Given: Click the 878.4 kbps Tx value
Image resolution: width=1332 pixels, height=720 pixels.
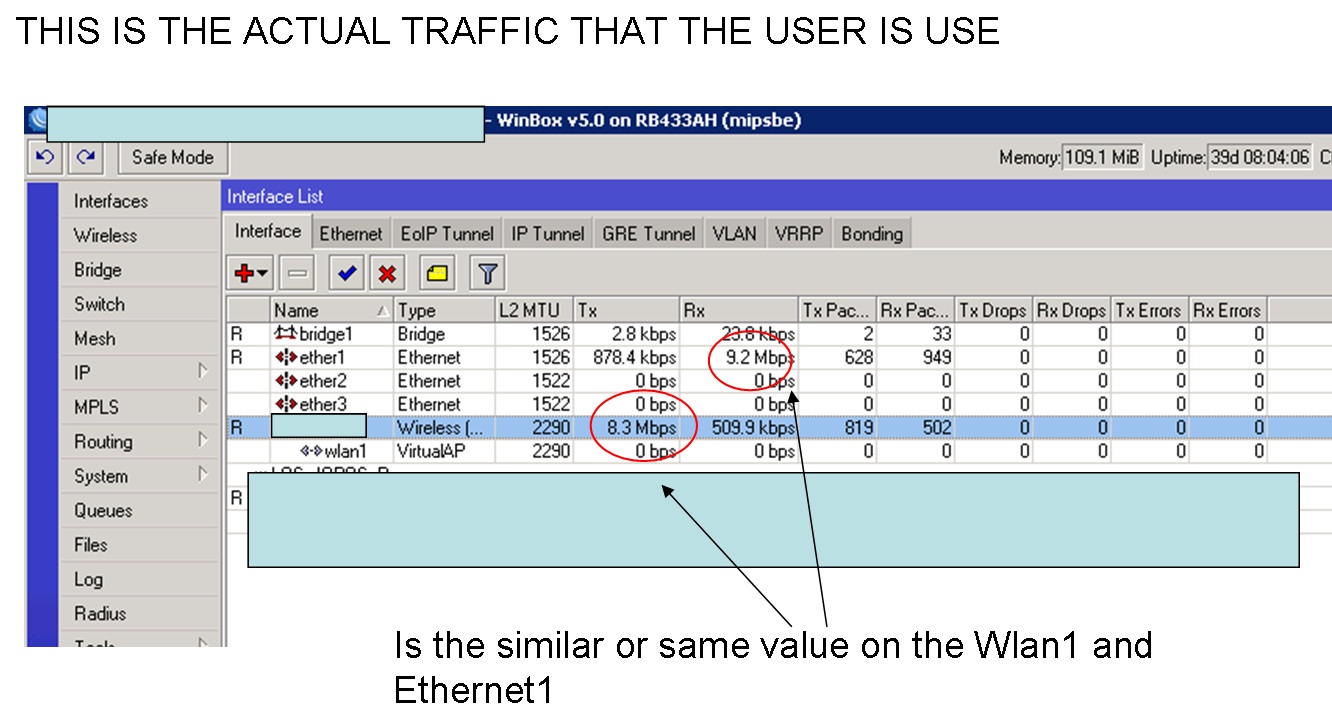Looking at the screenshot, I should (627, 358).
